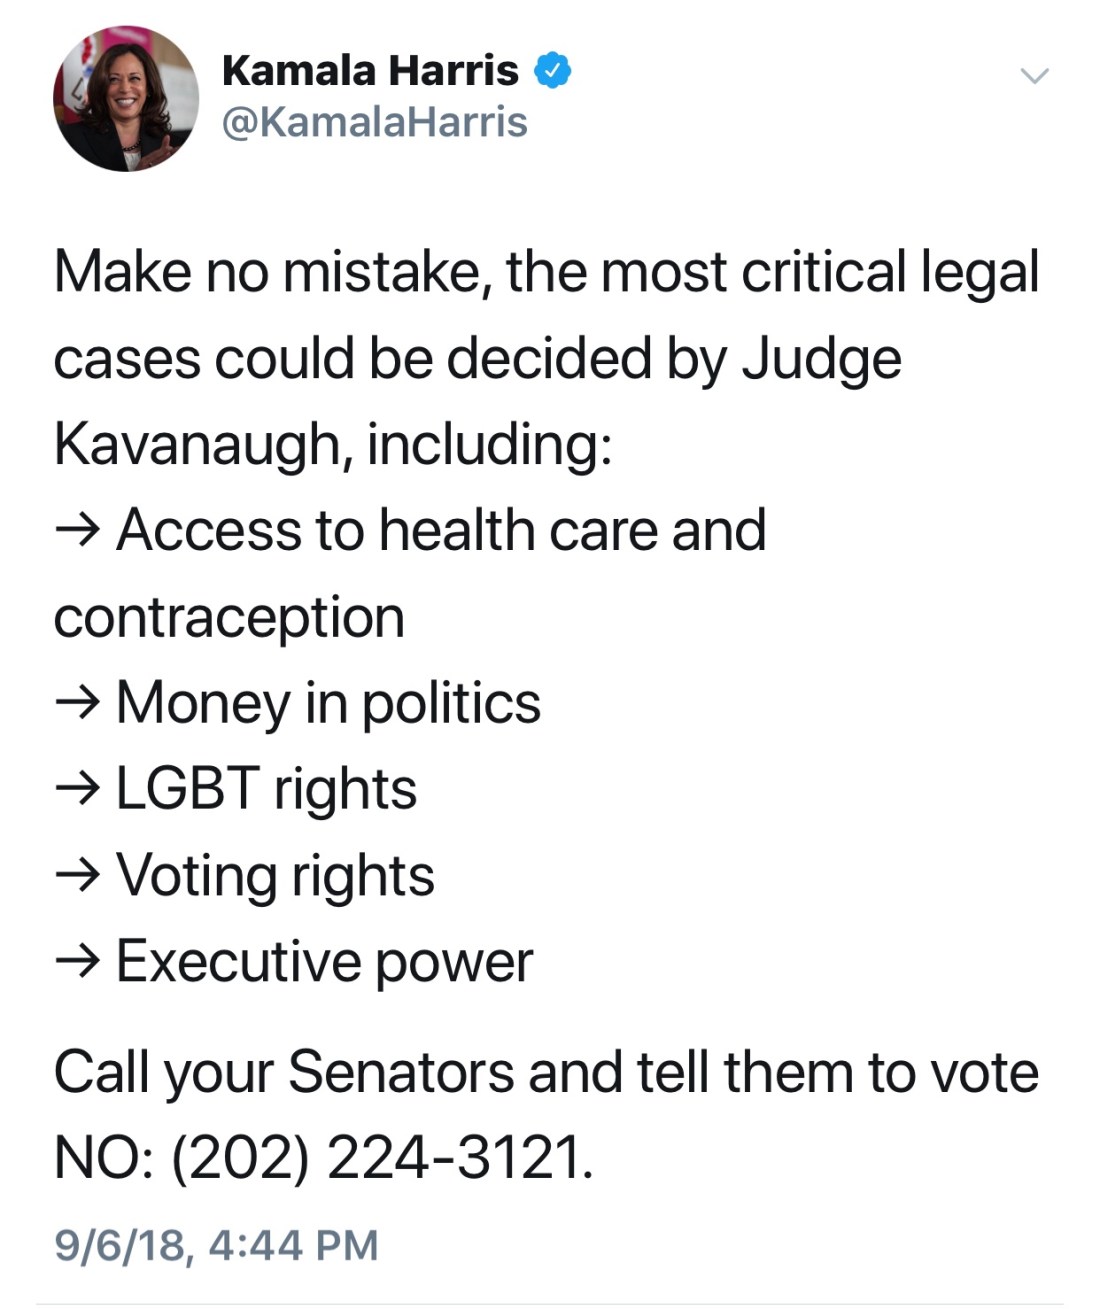Click the "LGBT rights" text
1100x1309 pixels.
point(266,789)
